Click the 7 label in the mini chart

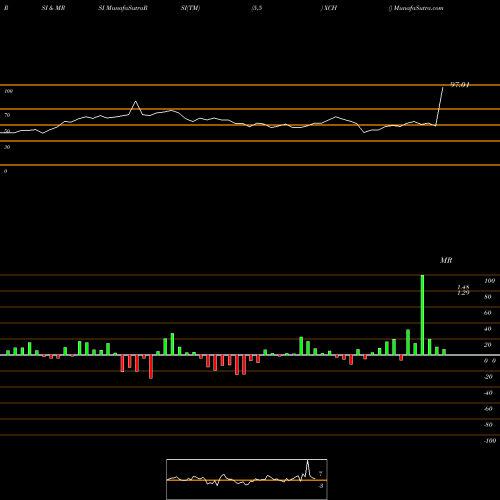pos(320,473)
